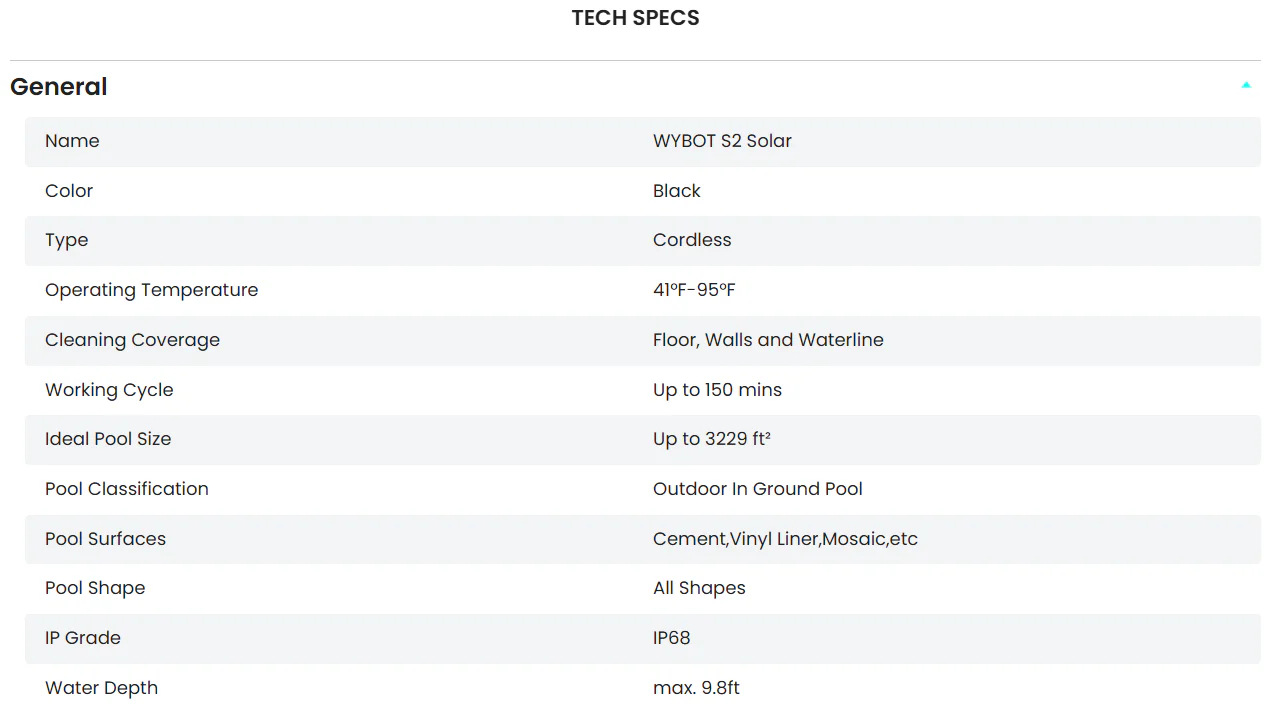
Task: Click the WYBOT S2 Solar value
Action: (722, 141)
